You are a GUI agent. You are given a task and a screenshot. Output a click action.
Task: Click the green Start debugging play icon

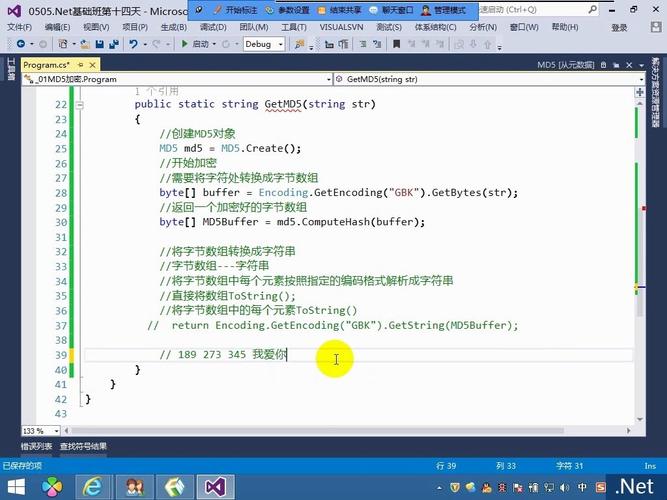(185, 44)
